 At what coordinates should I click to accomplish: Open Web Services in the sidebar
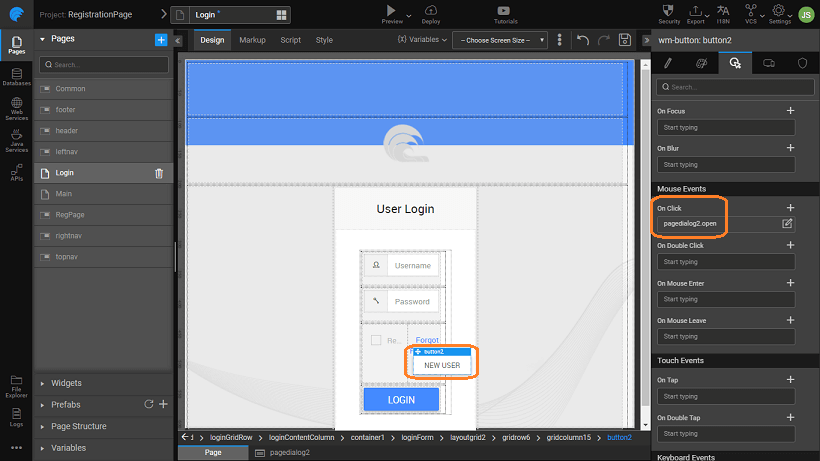16,108
